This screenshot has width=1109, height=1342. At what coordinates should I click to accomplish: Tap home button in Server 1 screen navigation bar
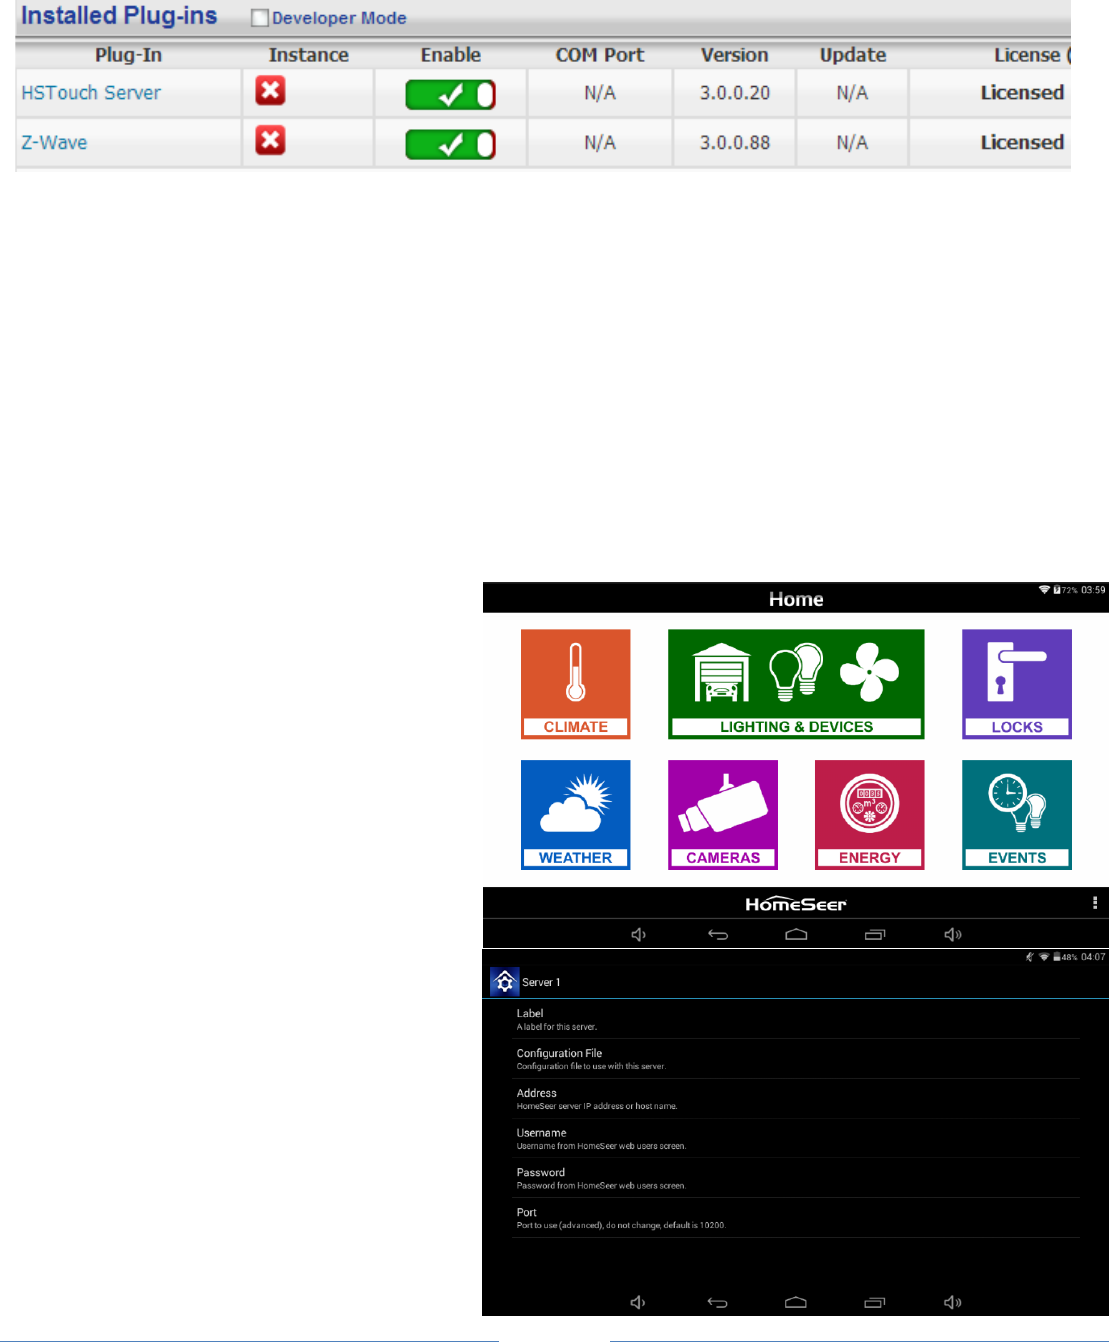[796, 1302]
